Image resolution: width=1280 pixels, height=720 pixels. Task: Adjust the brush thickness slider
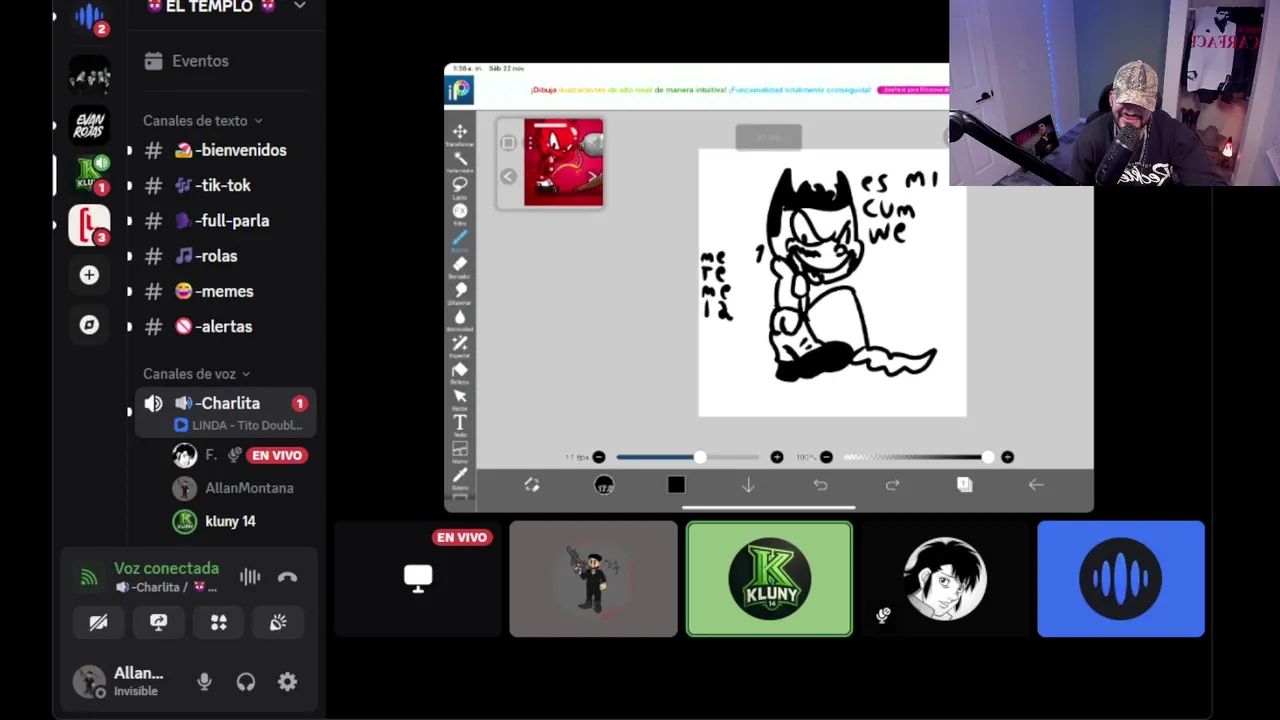click(688, 457)
